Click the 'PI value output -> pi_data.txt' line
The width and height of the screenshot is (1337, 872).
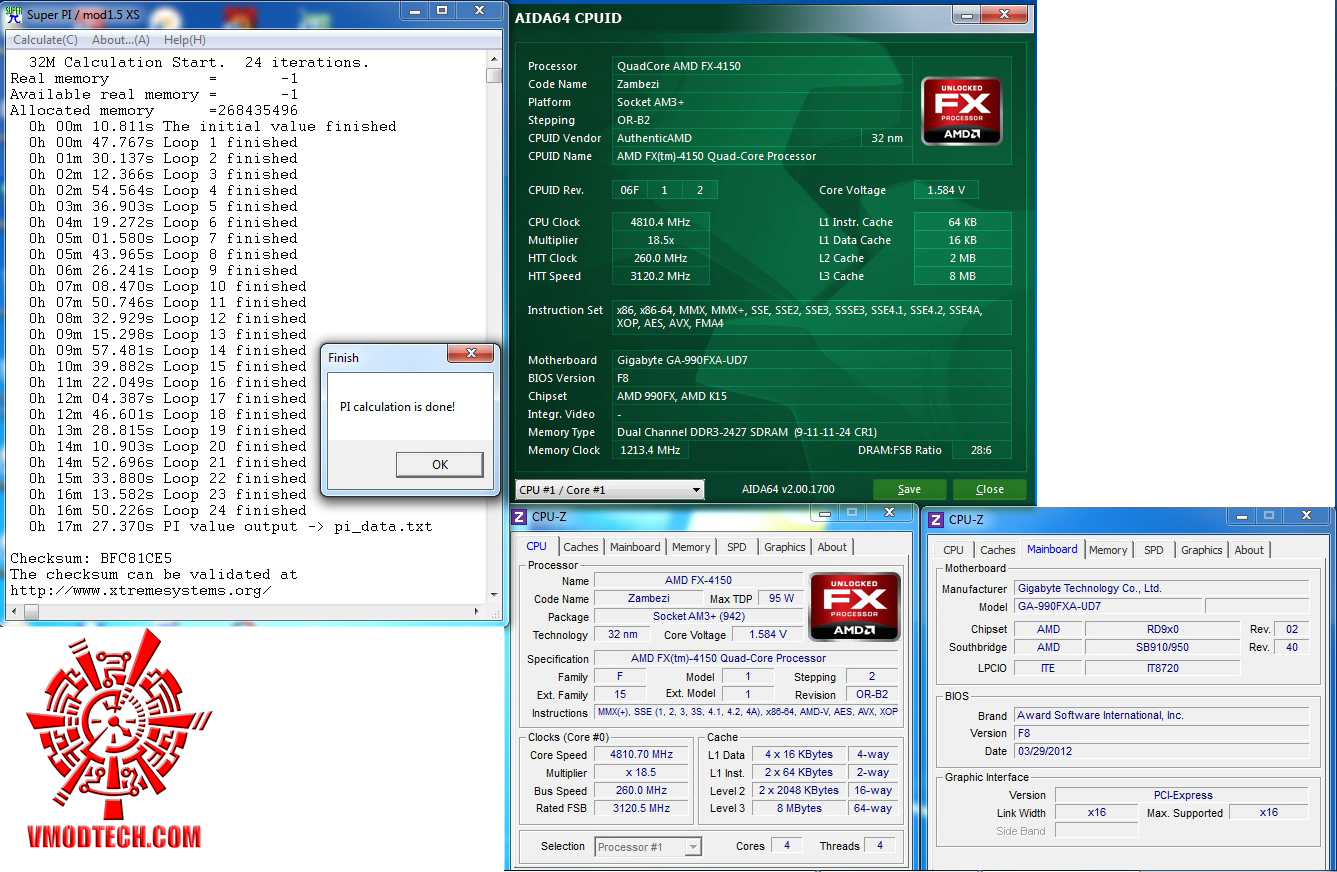pos(231,526)
